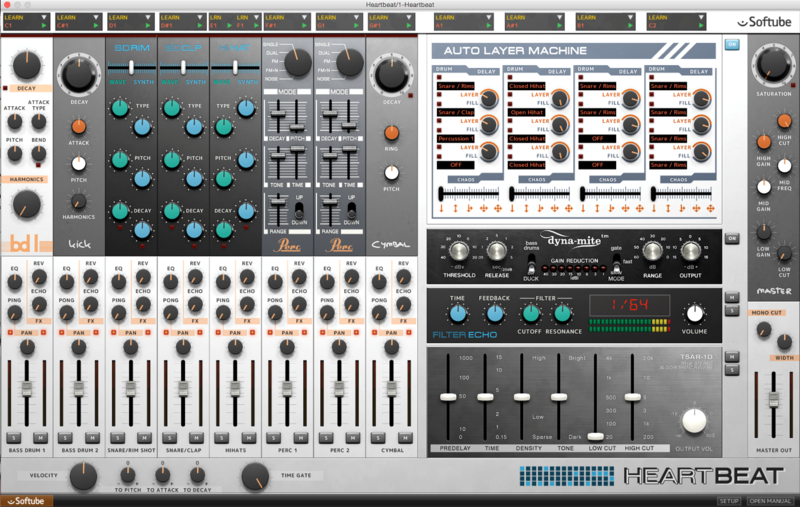
Task: Click the Filter Echo cutoff knob
Action: [530, 314]
